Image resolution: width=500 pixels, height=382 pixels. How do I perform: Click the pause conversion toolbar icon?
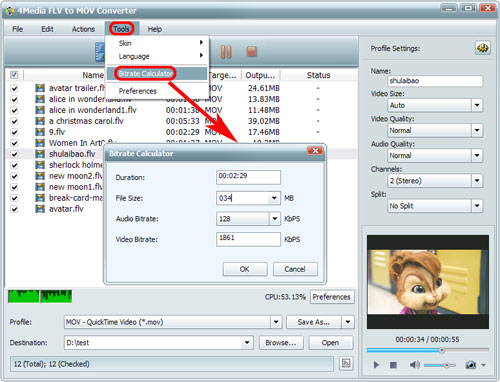(x=226, y=52)
